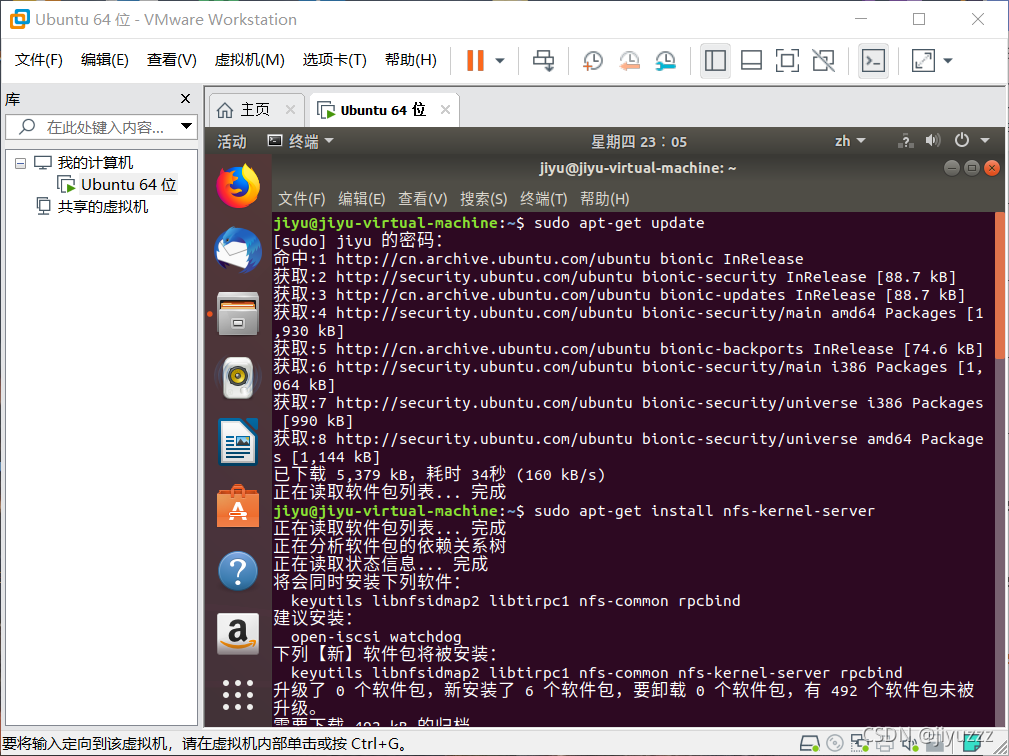Close the 库 library panel
1009x756 pixels.
(x=185, y=98)
